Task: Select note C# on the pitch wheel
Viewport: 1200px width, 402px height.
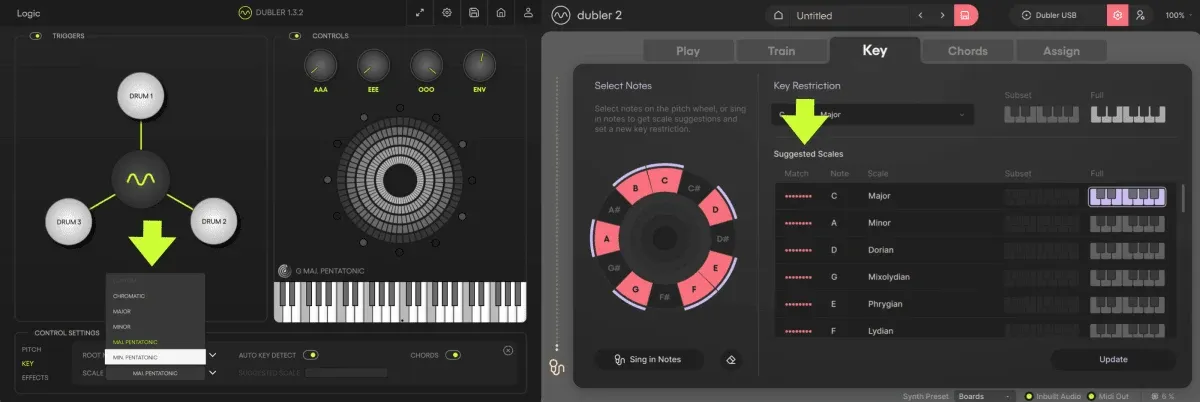Action: pos(693,188)
